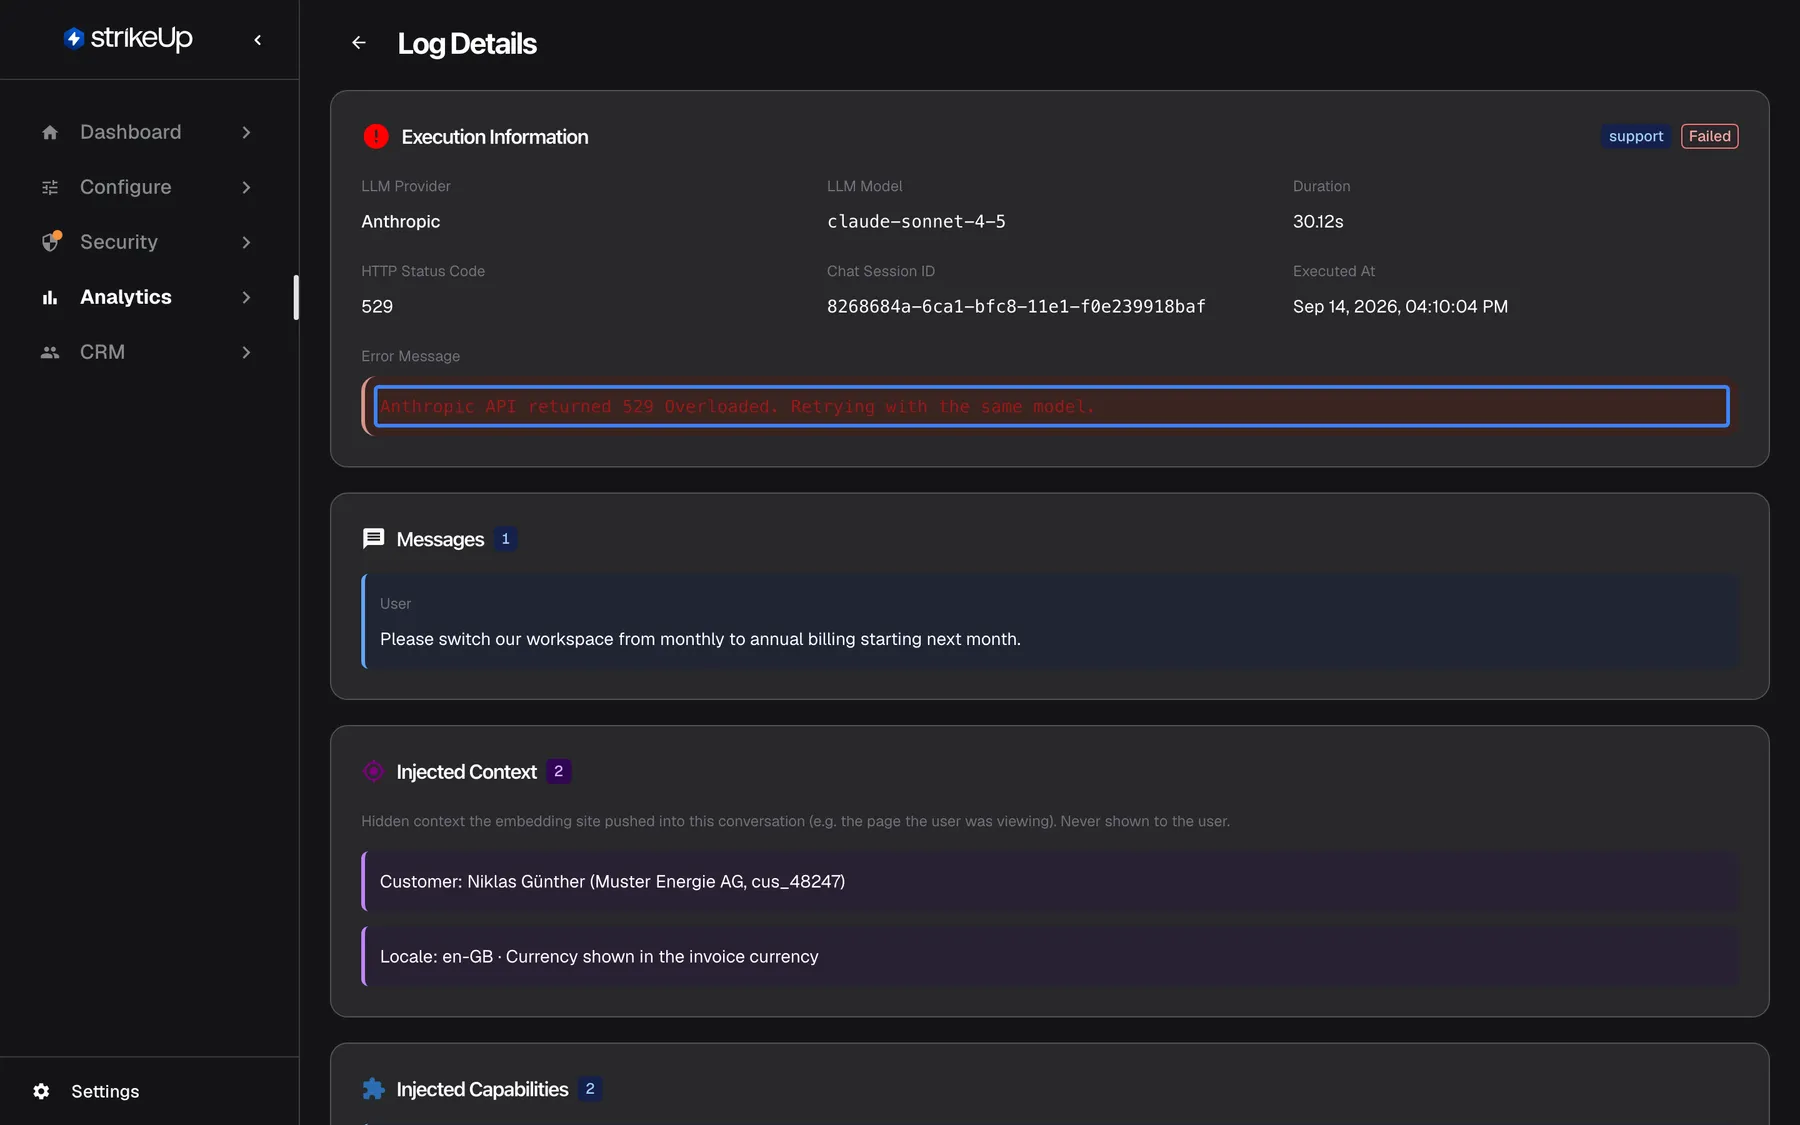
Task: Select the error message text box
Action: [1052, 406]
